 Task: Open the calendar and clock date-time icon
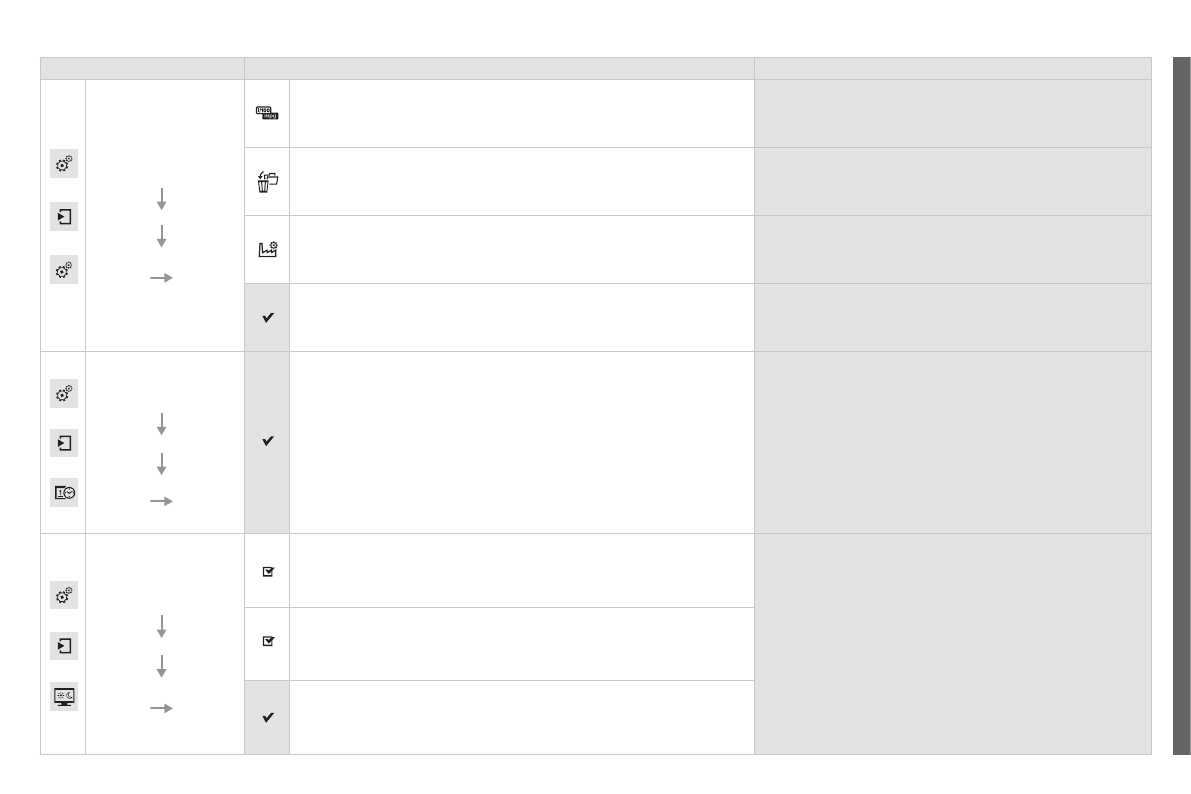(64, 491)
